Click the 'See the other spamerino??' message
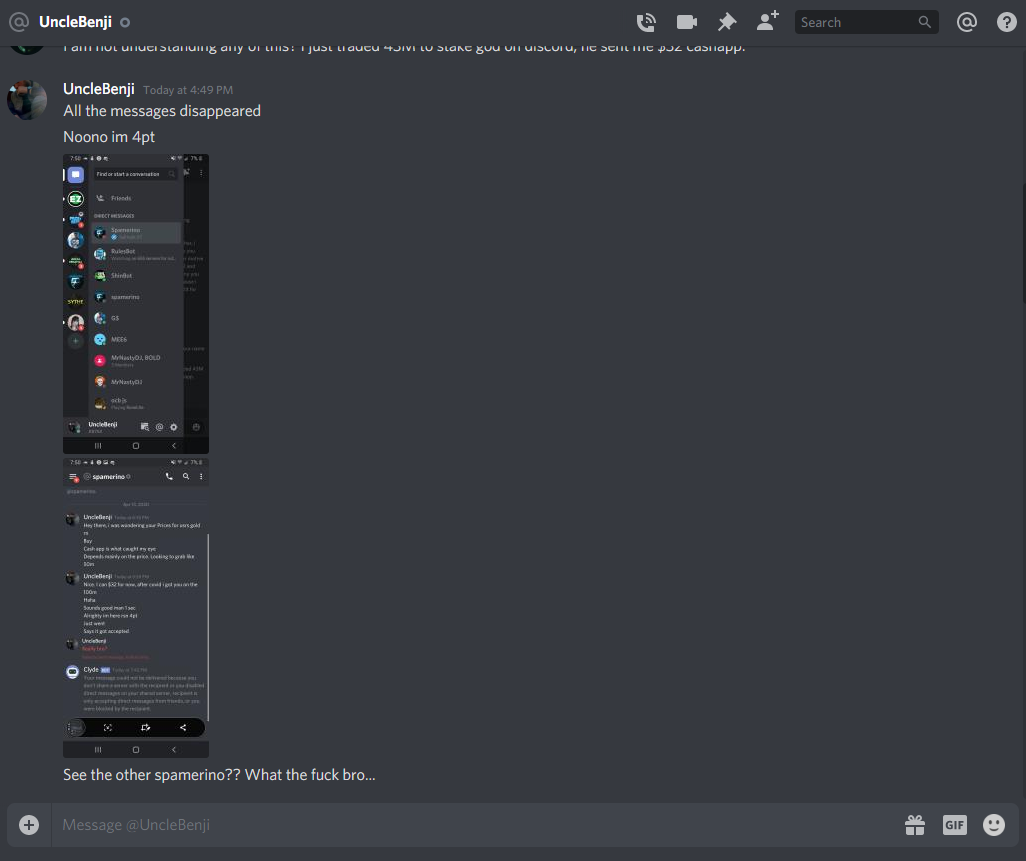Screen dimensions: 1026x861 219,775
